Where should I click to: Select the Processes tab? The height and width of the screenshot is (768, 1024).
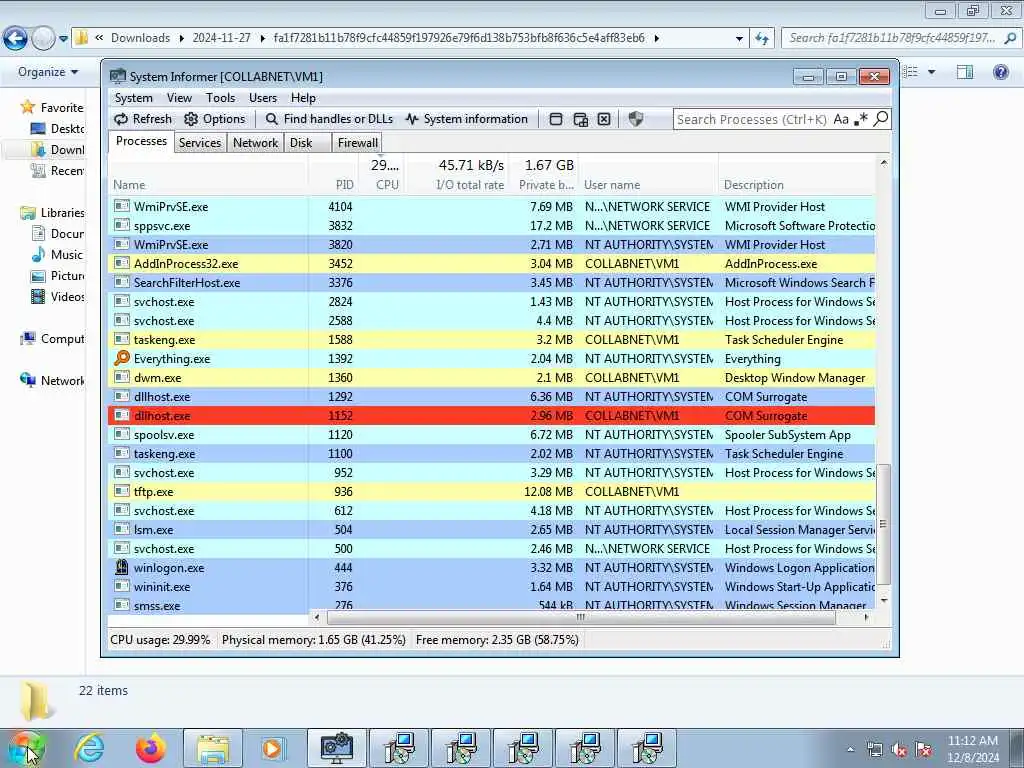click(x=141, y=141)
